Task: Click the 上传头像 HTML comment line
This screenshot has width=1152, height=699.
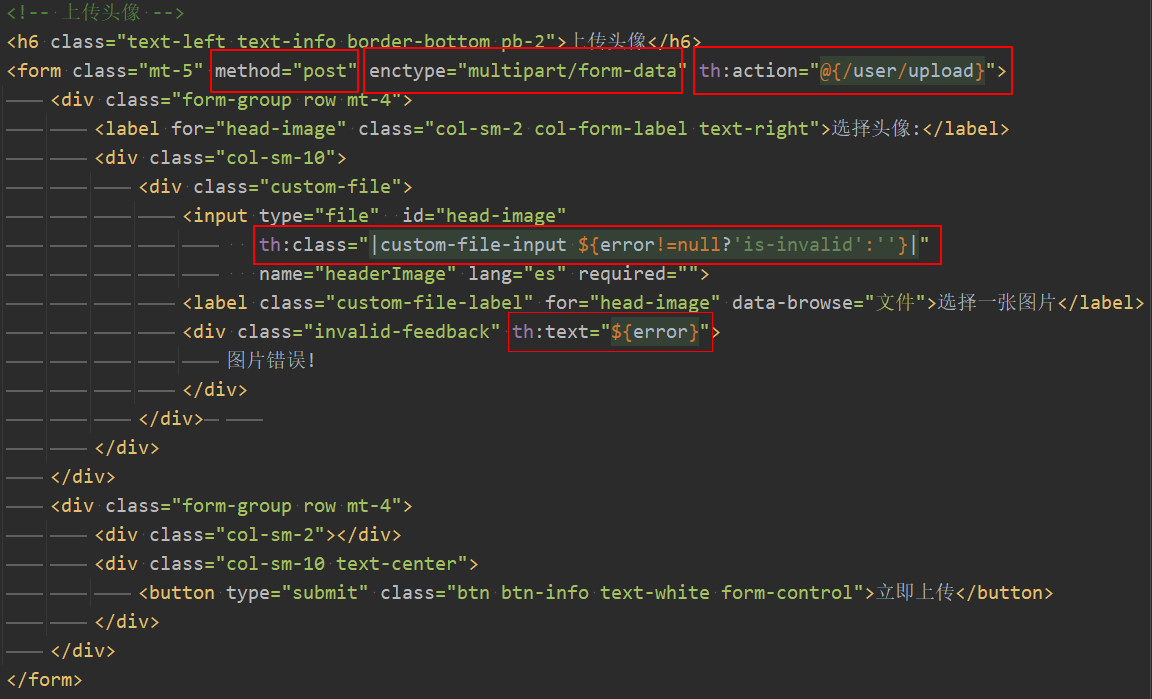Action: [96, 12]
